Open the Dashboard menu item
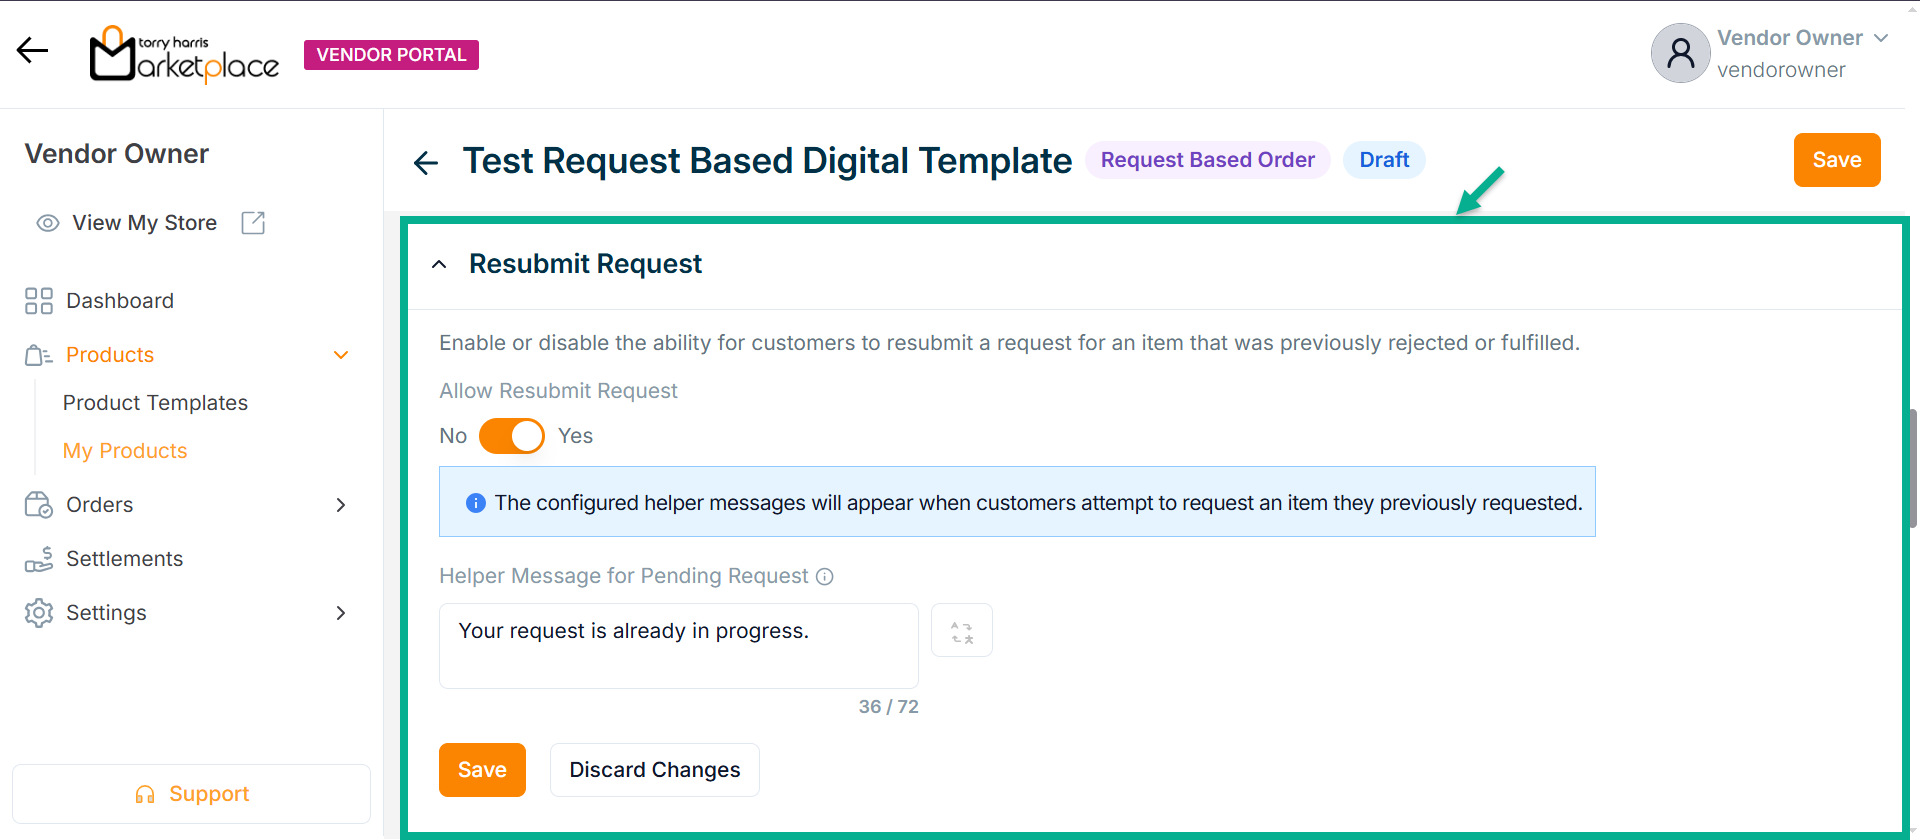 [119, 301]
